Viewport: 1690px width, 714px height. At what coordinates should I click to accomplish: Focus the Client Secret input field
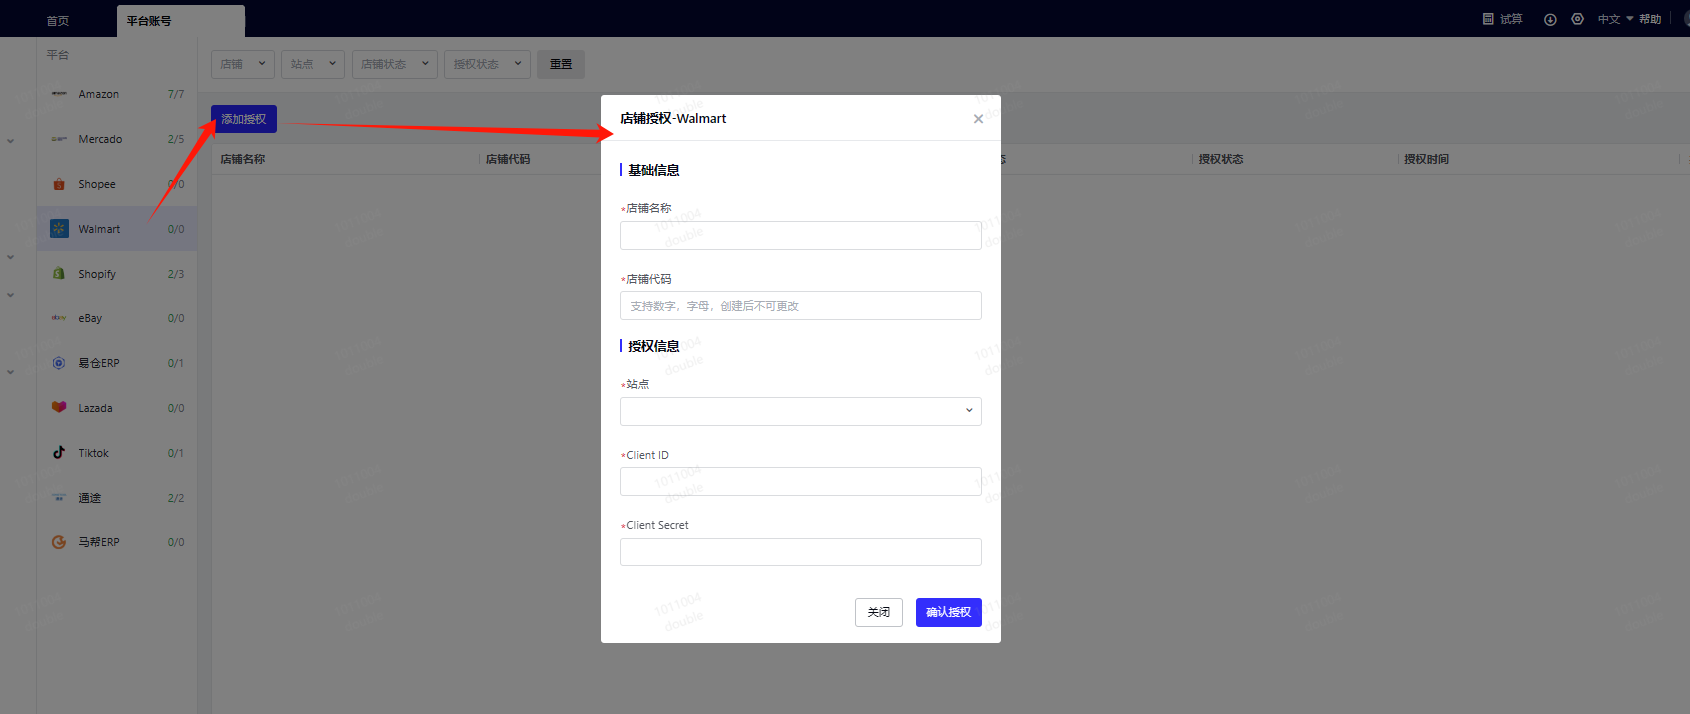800,552
